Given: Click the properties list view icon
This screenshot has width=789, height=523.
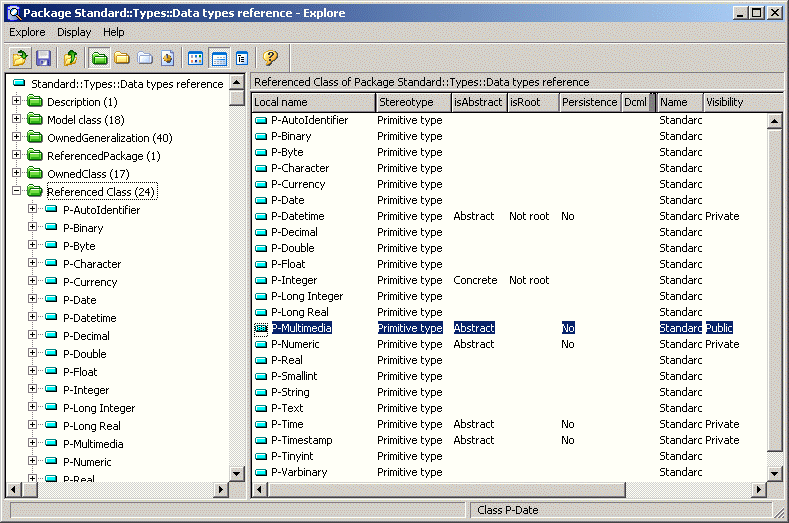Looking at the screenshot, I should (242, 58).
